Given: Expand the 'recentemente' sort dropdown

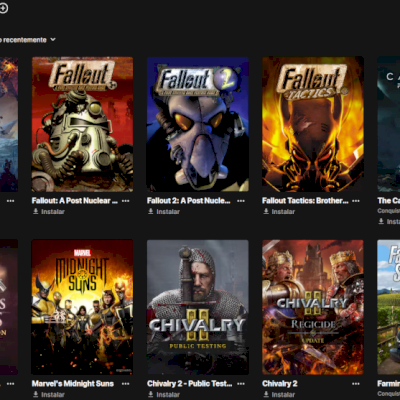Looking at the screenshot, I should (x=28, y=40).
